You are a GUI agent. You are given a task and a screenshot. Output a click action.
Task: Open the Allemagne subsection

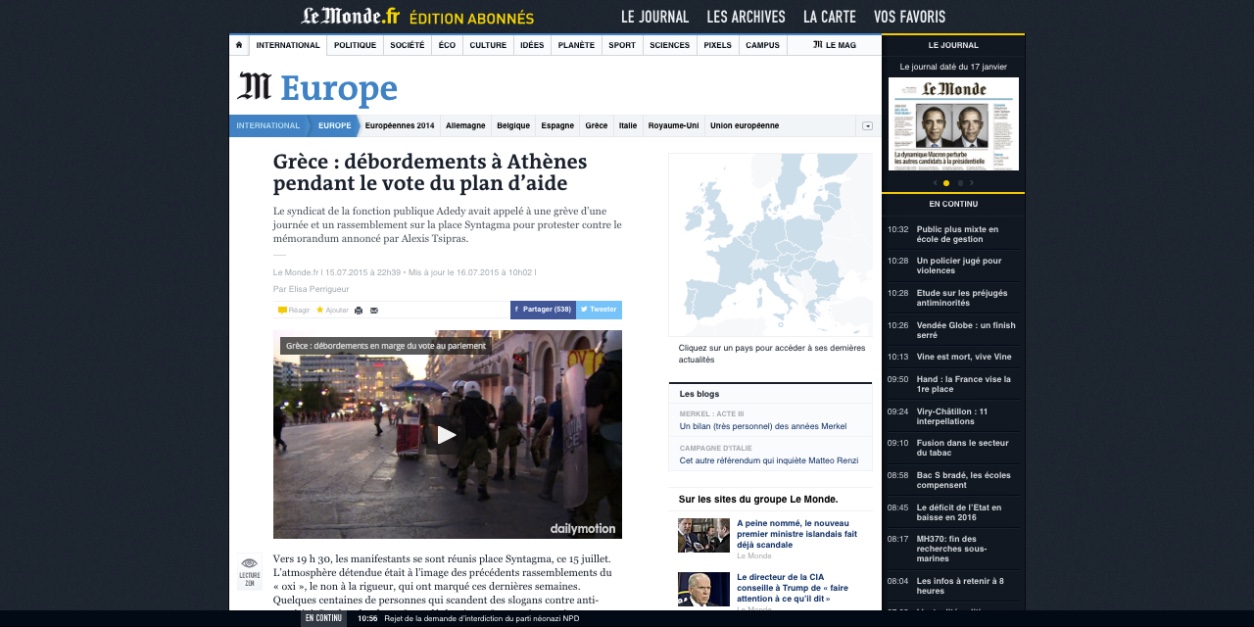465,126
